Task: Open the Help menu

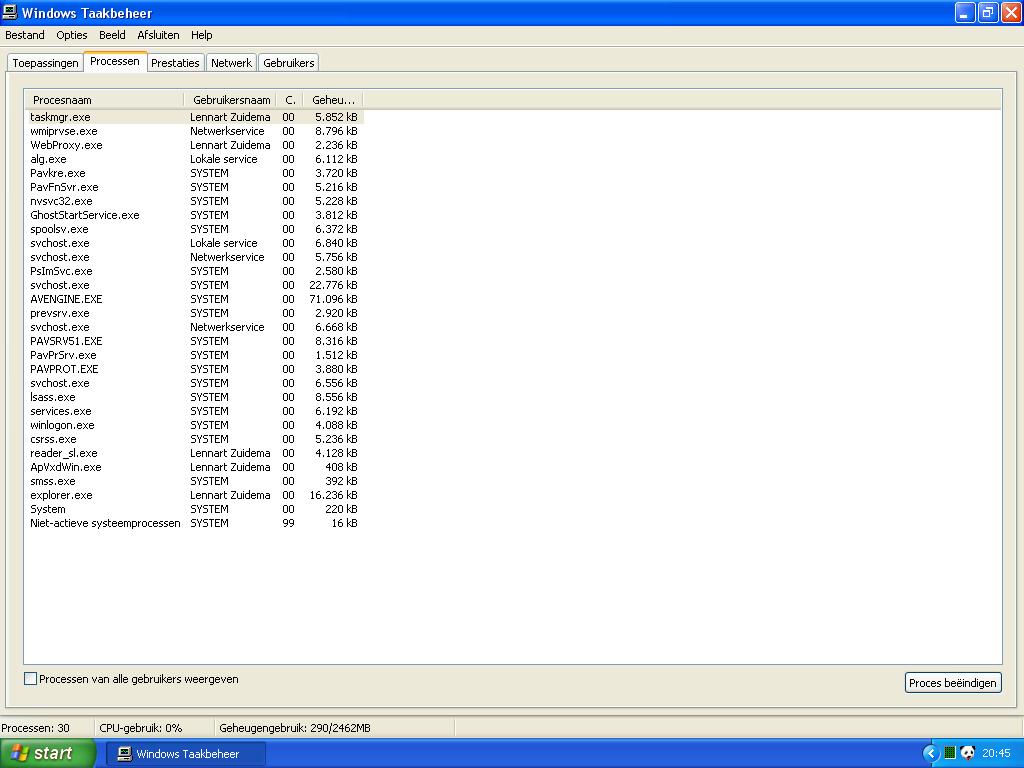Action: [x=201, y=35]
